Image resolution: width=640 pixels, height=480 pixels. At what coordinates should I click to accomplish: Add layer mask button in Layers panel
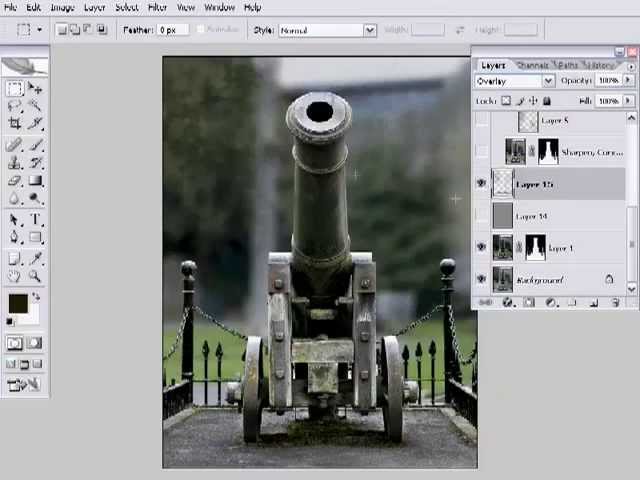click(x=529, y=302)
